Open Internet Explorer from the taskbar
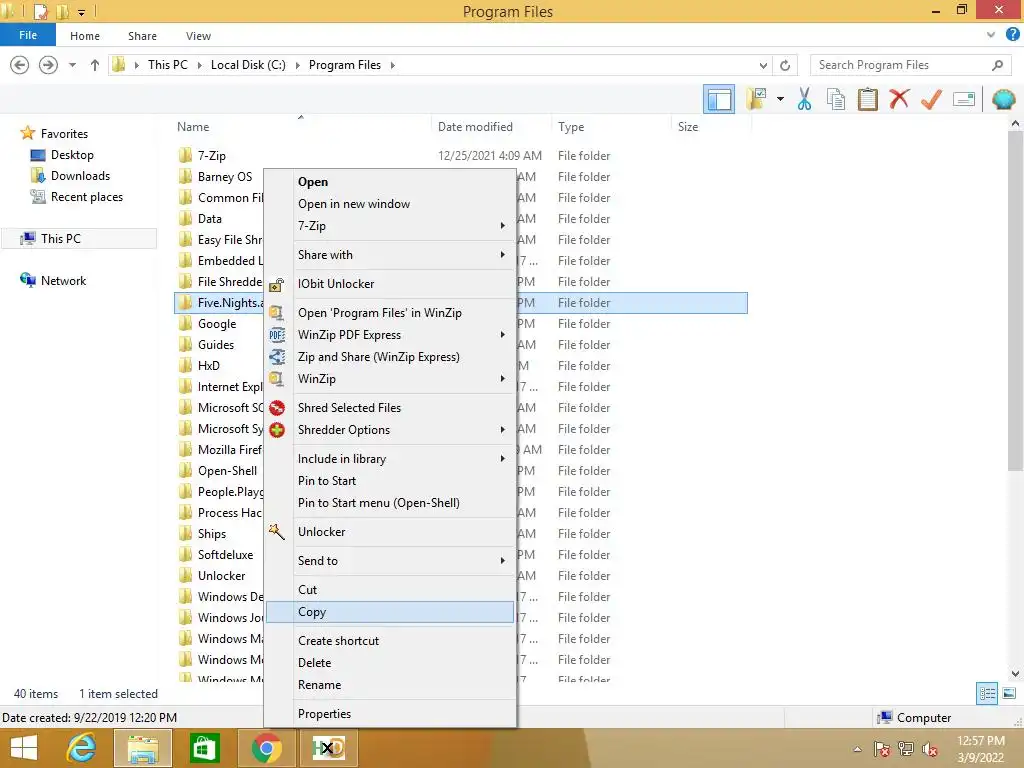Viewport: 1024px width, 768px height. (81, 748)
